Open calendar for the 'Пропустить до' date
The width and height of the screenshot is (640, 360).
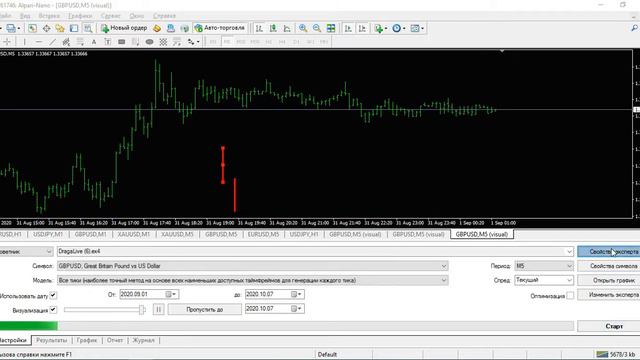click(x=296, y=309)
